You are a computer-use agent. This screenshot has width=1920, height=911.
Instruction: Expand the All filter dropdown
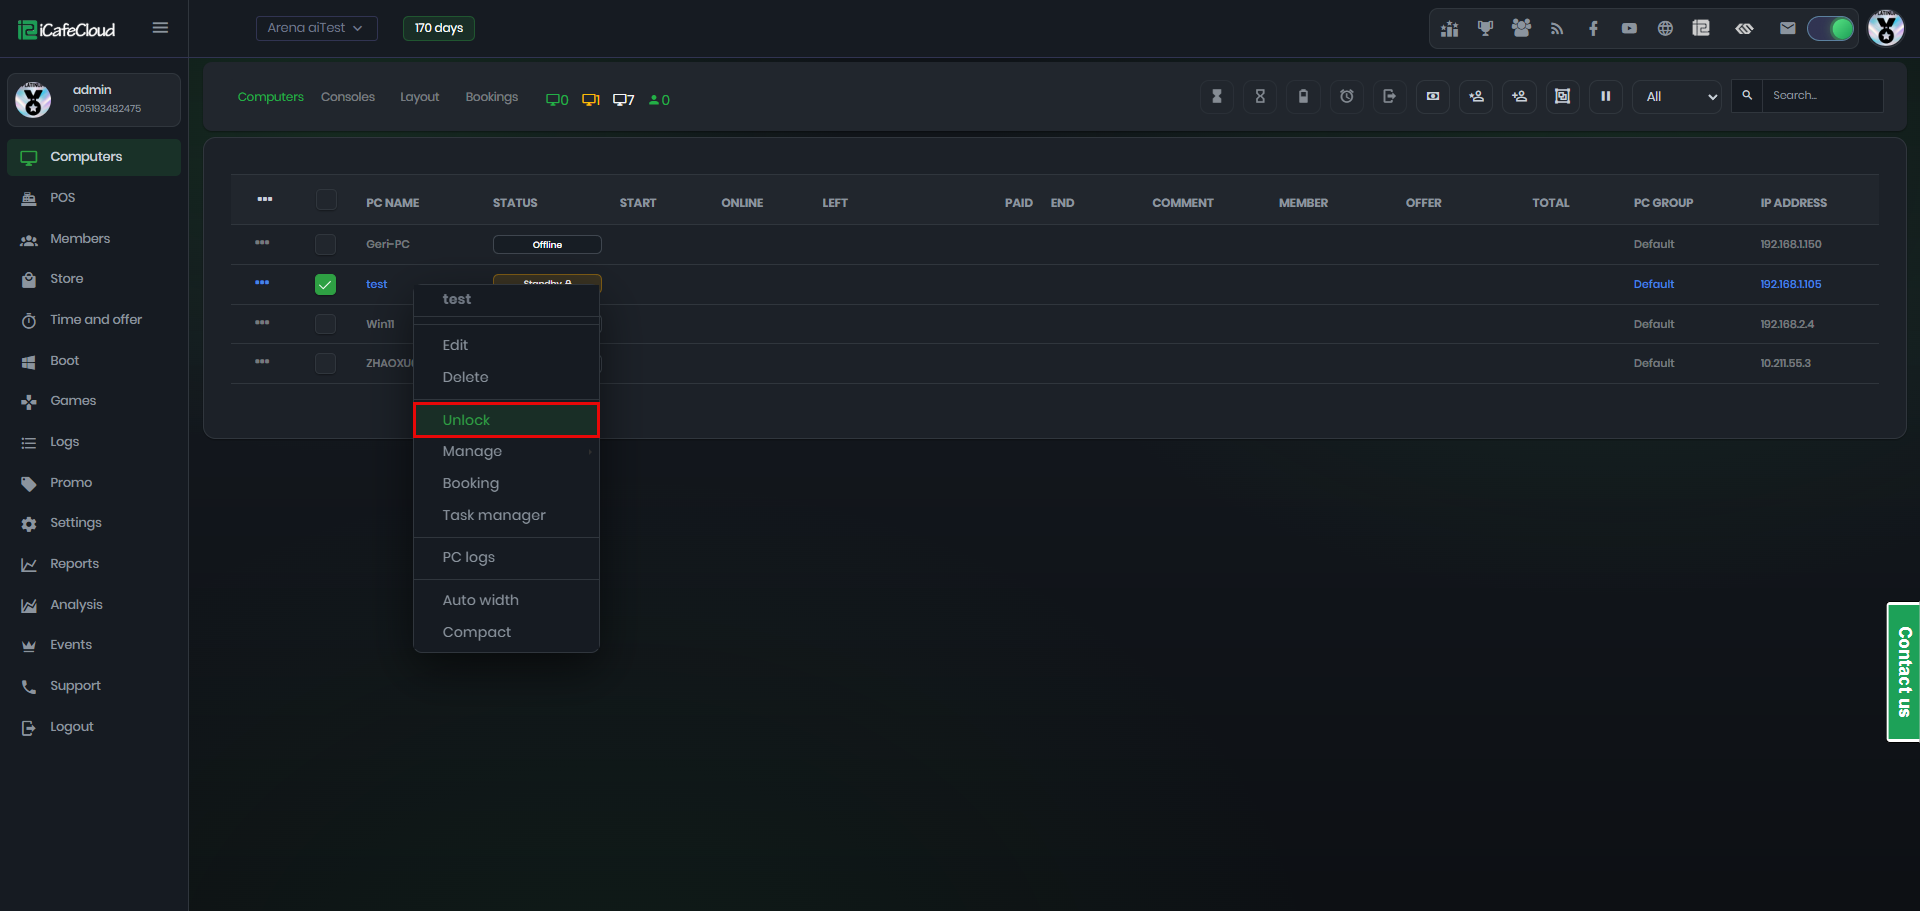[x=1676, y=97]
